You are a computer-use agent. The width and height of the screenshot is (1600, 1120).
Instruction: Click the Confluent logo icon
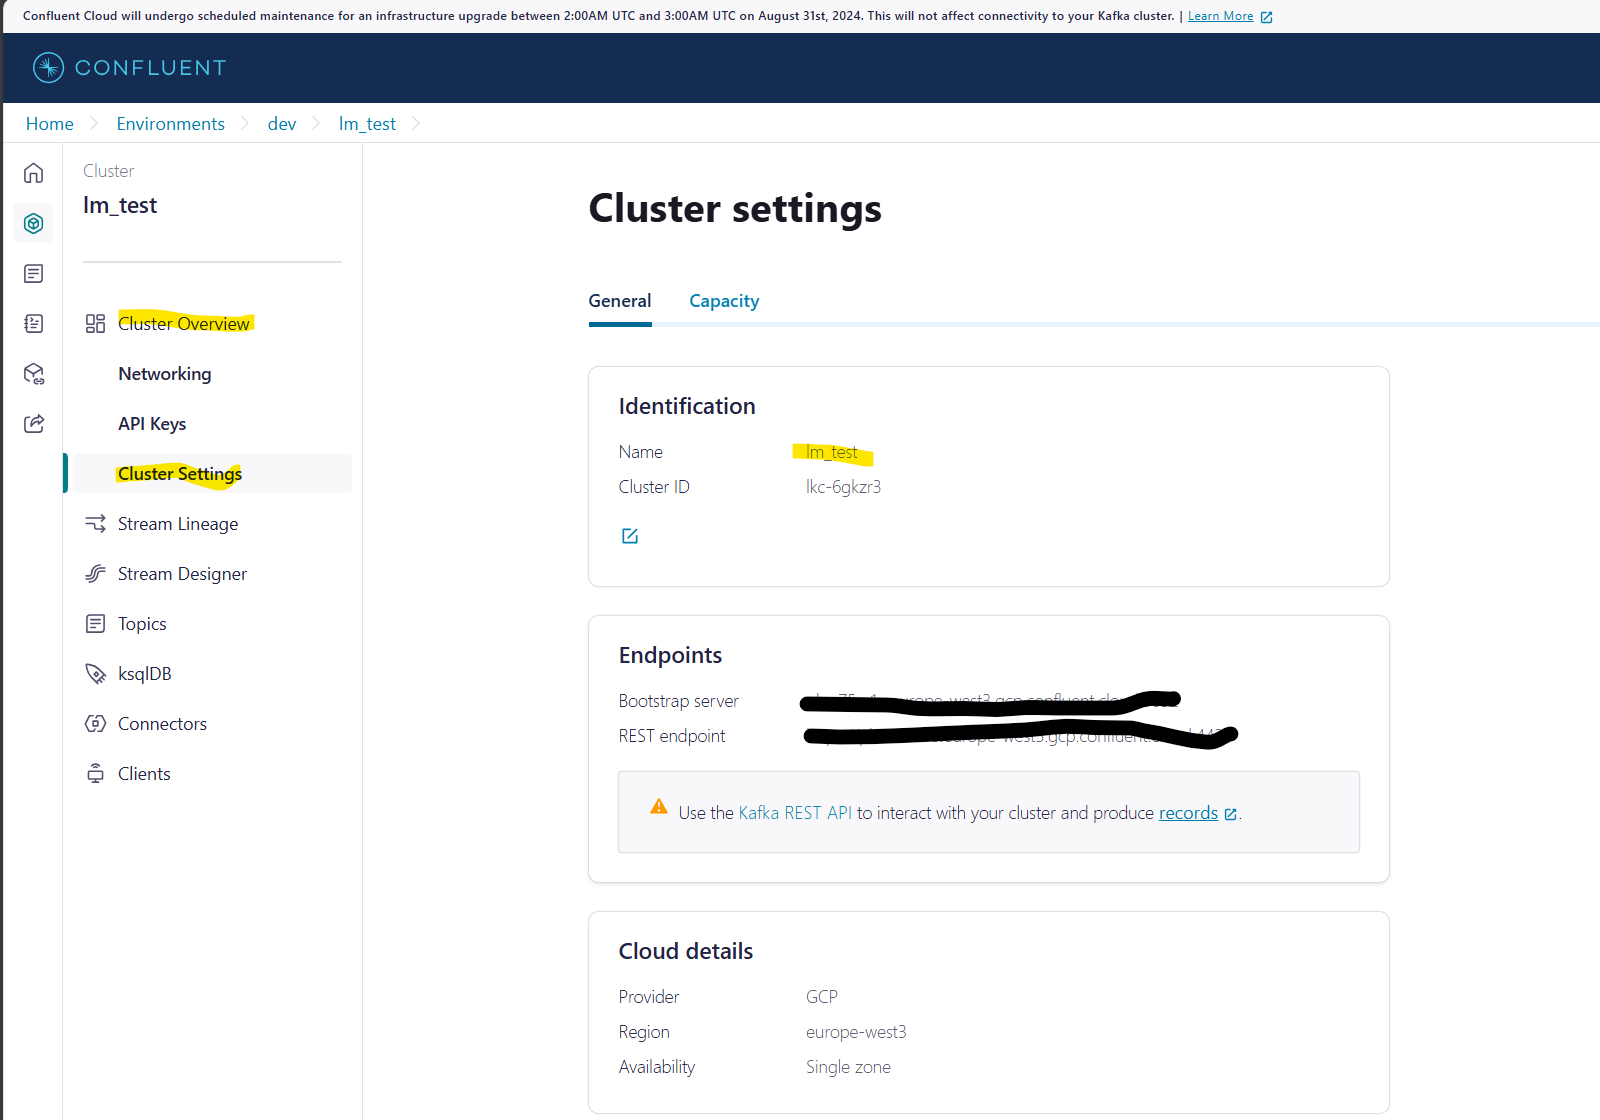[48, 67]
